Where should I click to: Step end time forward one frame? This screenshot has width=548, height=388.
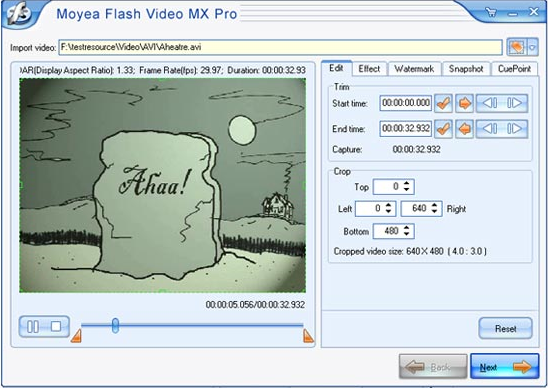pyautogui.click(x=514, y=129)
